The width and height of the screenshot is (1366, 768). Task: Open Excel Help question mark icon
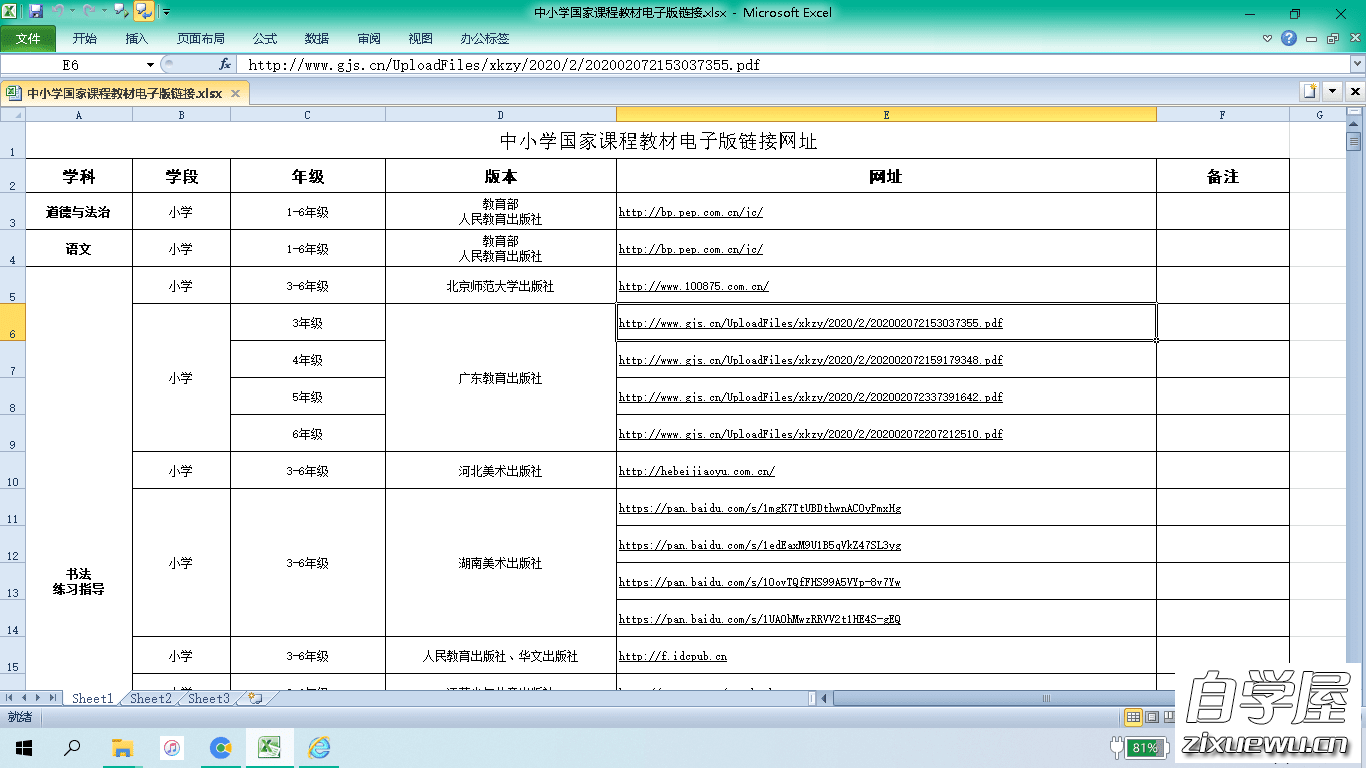(x=1289, y=38)
